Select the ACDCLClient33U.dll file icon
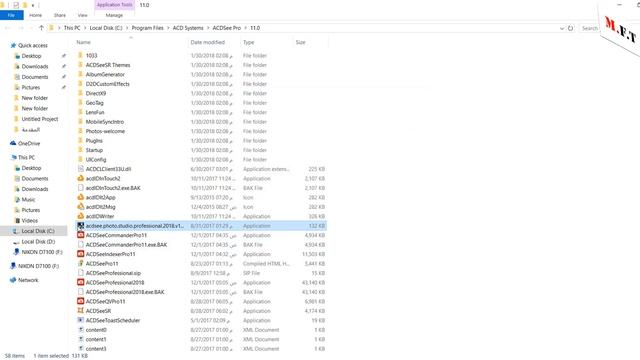 80,169
